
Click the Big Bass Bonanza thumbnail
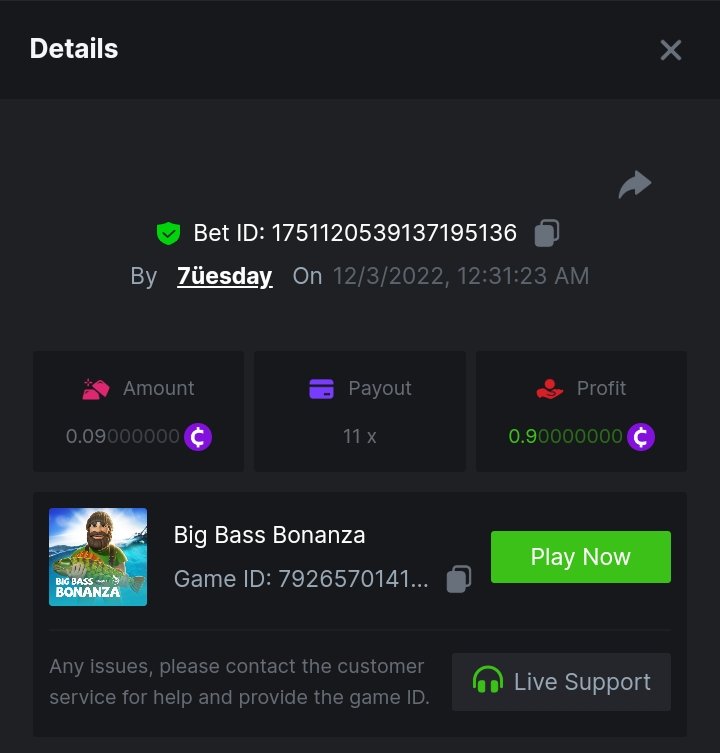(98, 557)
